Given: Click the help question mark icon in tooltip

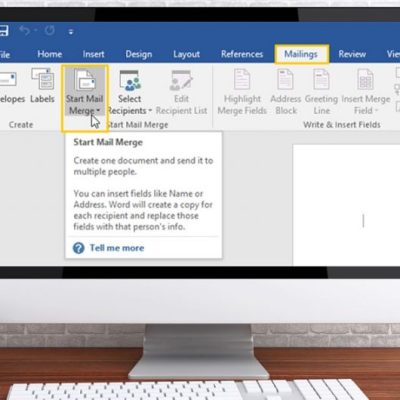Looking at the screenshot, I should point(79,248).
